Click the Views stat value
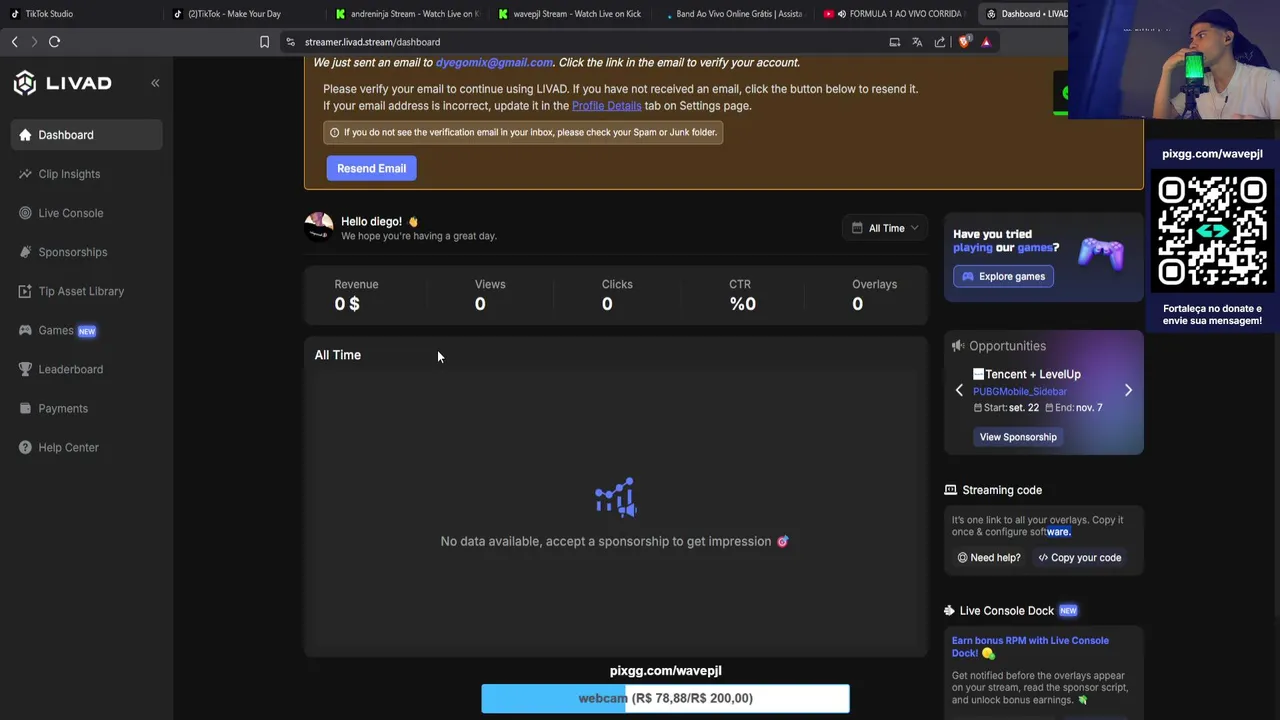This screenshot has height=720, width=1280. (480, 304)
